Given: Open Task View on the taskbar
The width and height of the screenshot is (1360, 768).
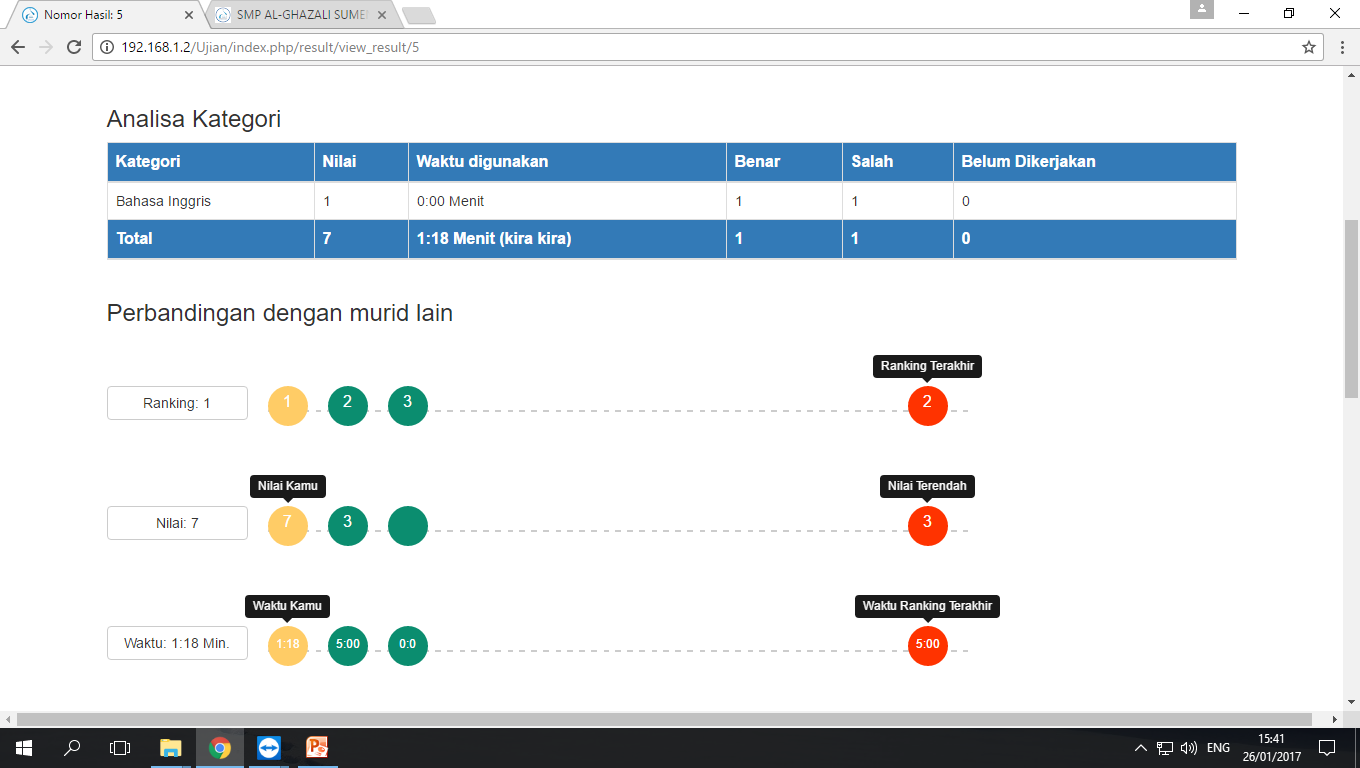Looking at the screenshot, I should (119, 747).
